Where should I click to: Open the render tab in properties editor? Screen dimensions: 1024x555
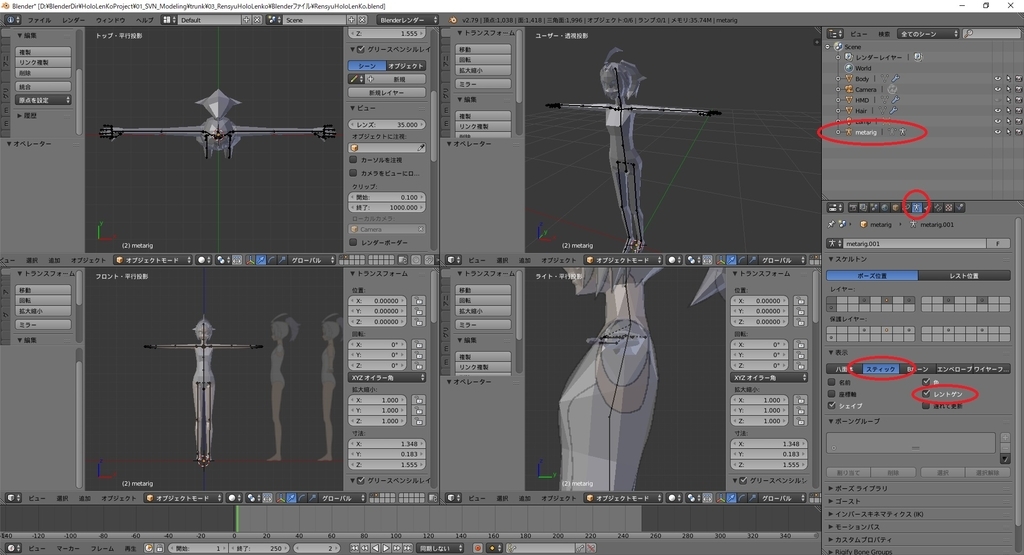(854, 208)
